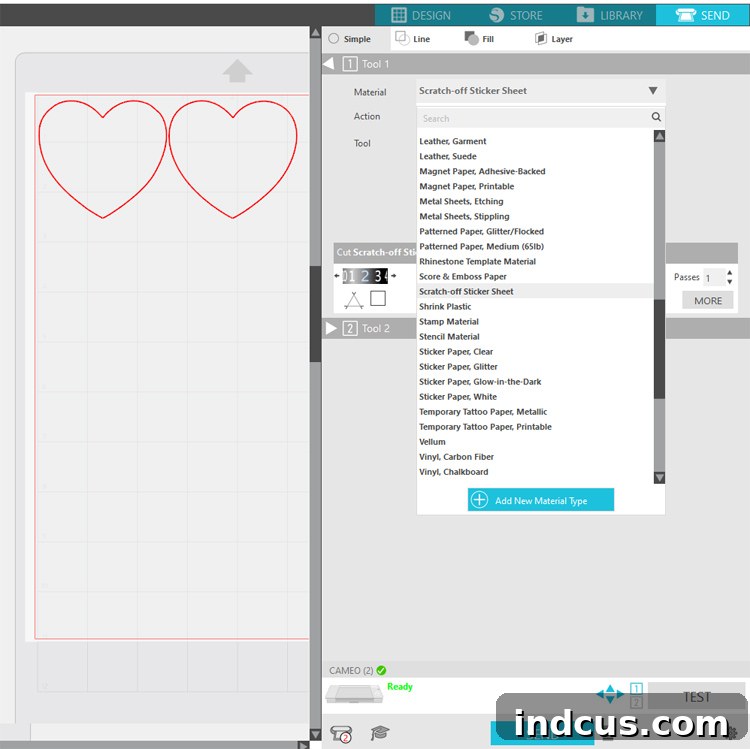Select tool carriage 1 indicator
Screen dimensions: 750x749
pos(636,688)
